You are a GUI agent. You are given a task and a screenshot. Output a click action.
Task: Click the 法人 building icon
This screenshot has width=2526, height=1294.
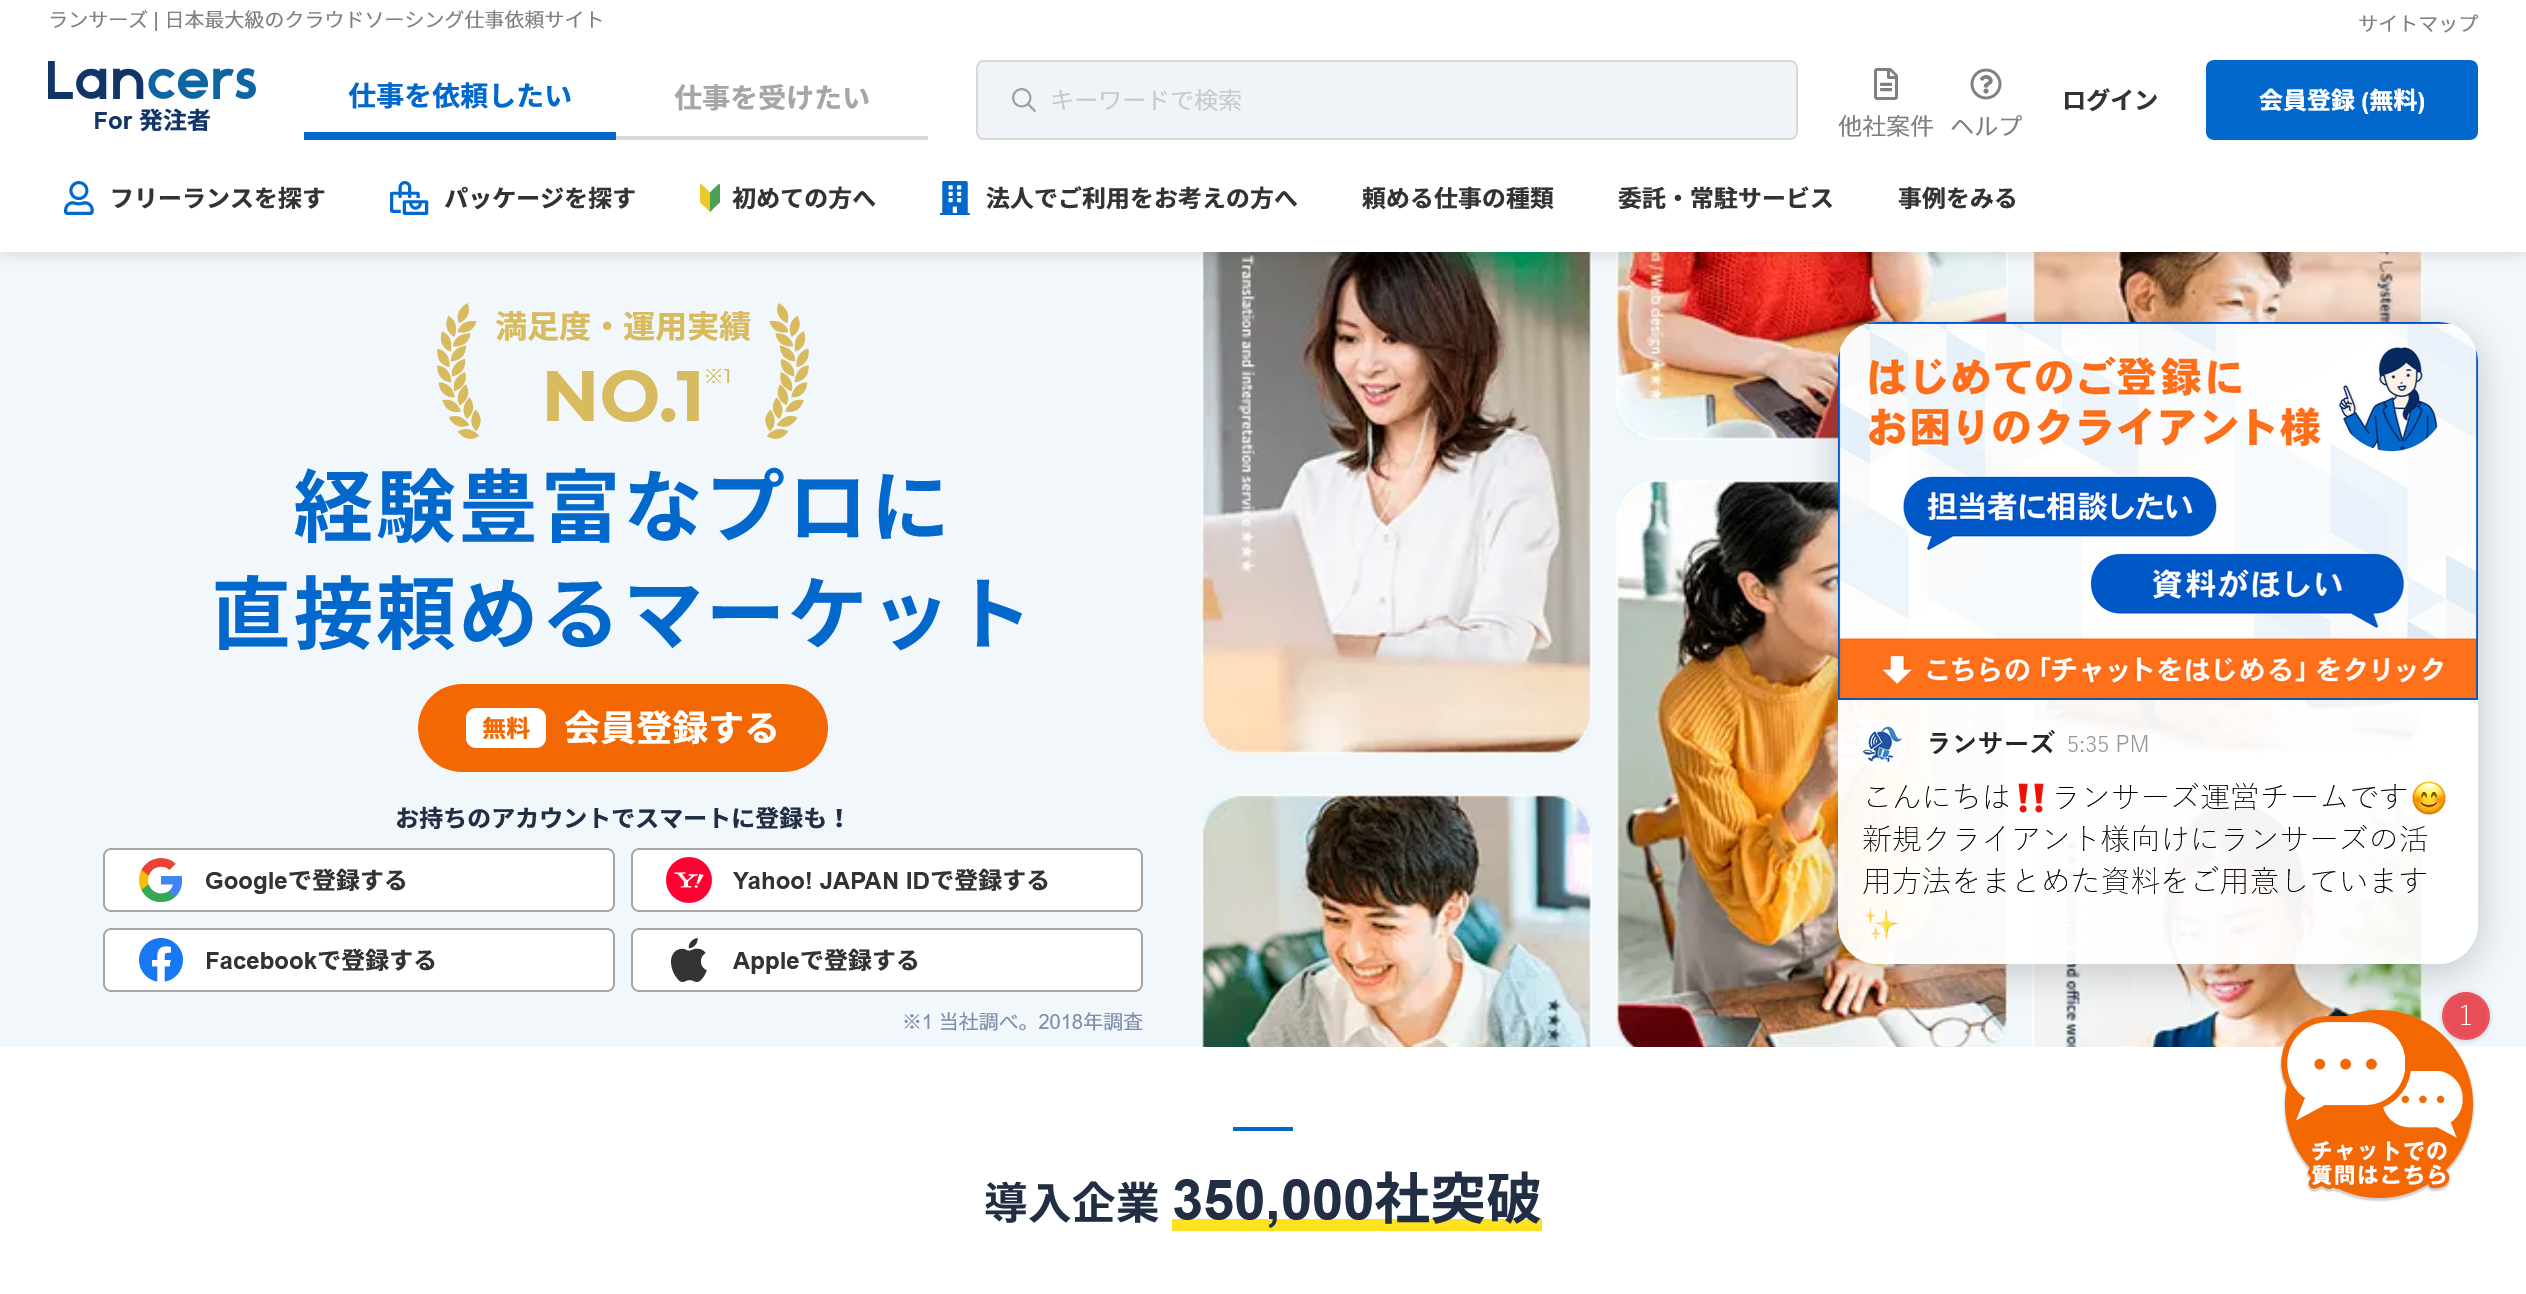954,198
